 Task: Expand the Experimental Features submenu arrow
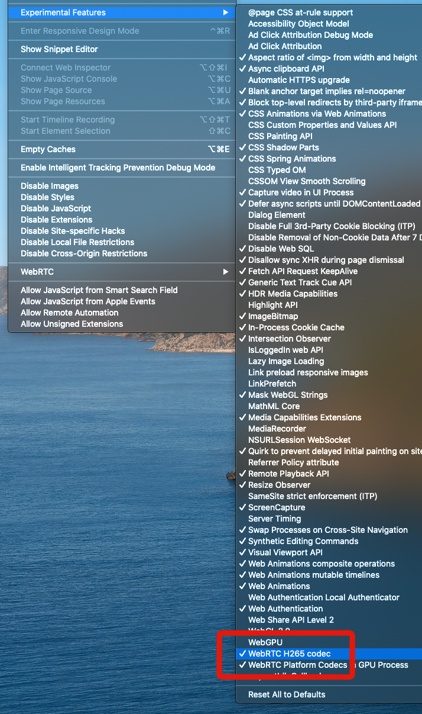pos(225,12)
